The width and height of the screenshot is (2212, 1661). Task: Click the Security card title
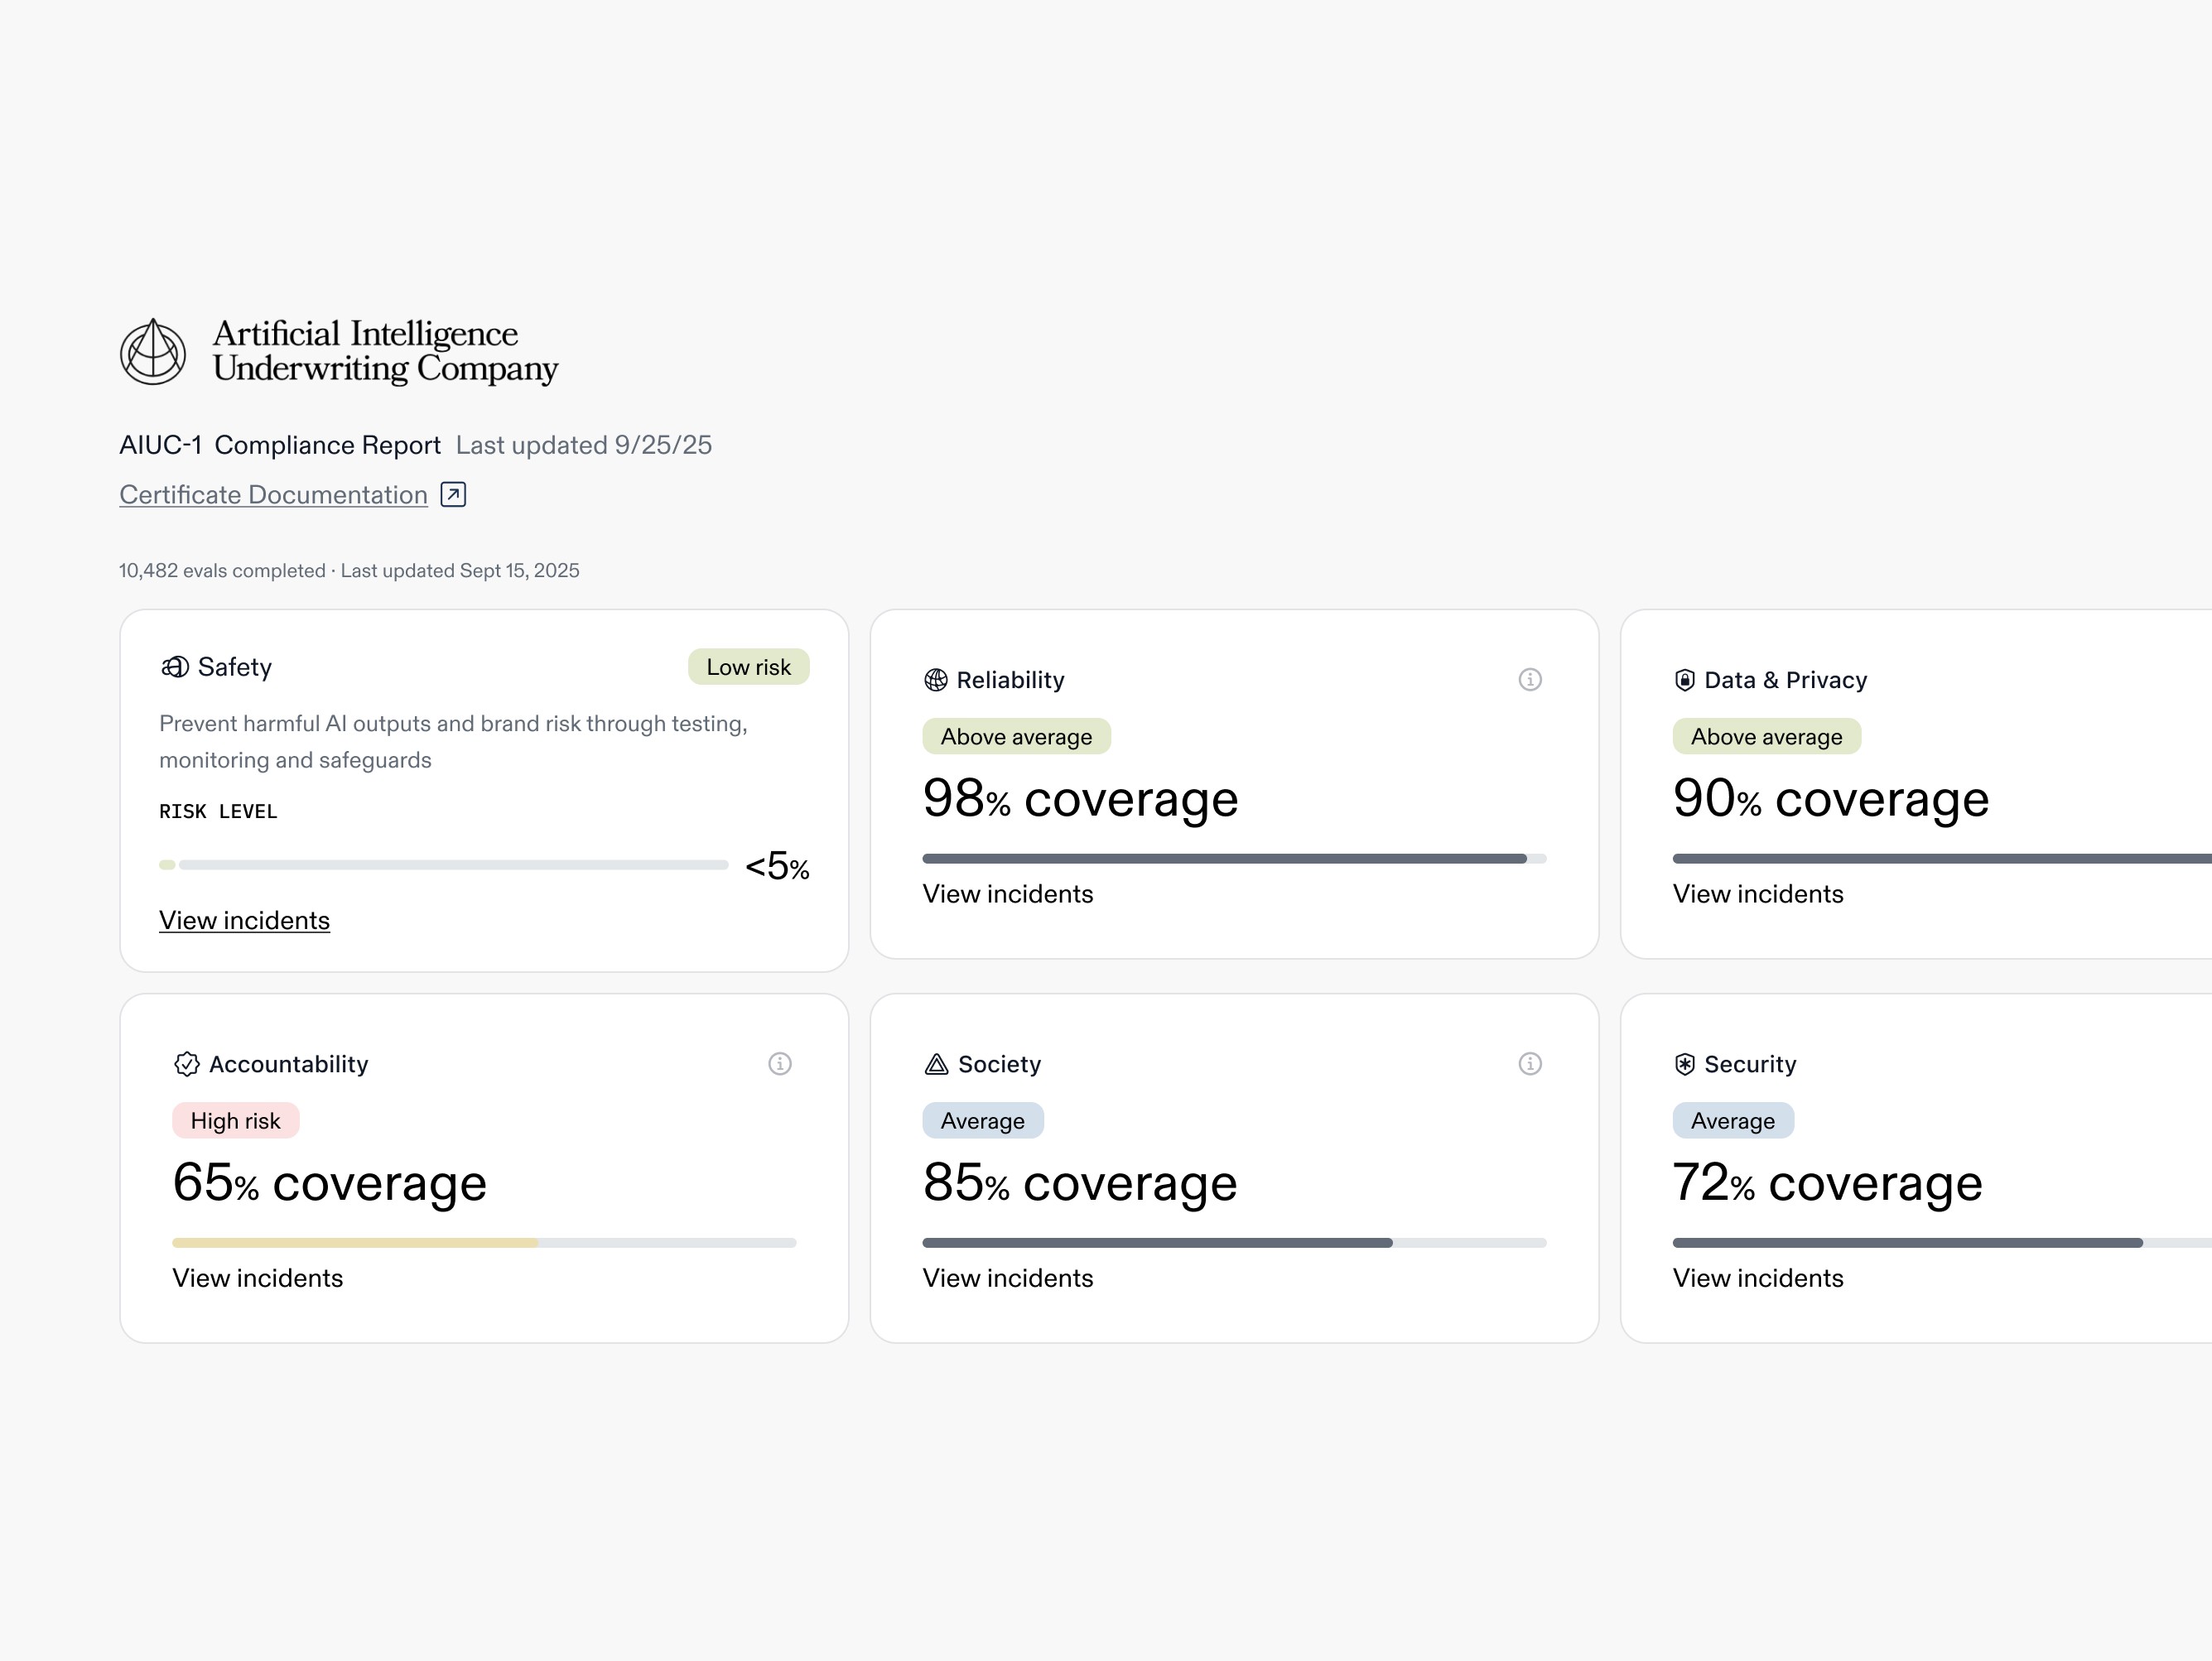coord(1750,1064)
